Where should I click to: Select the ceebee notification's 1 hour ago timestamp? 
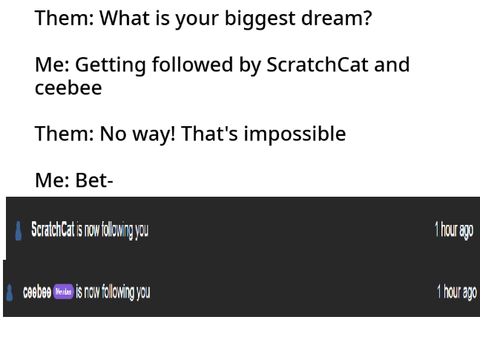click(x=457, y=292)
